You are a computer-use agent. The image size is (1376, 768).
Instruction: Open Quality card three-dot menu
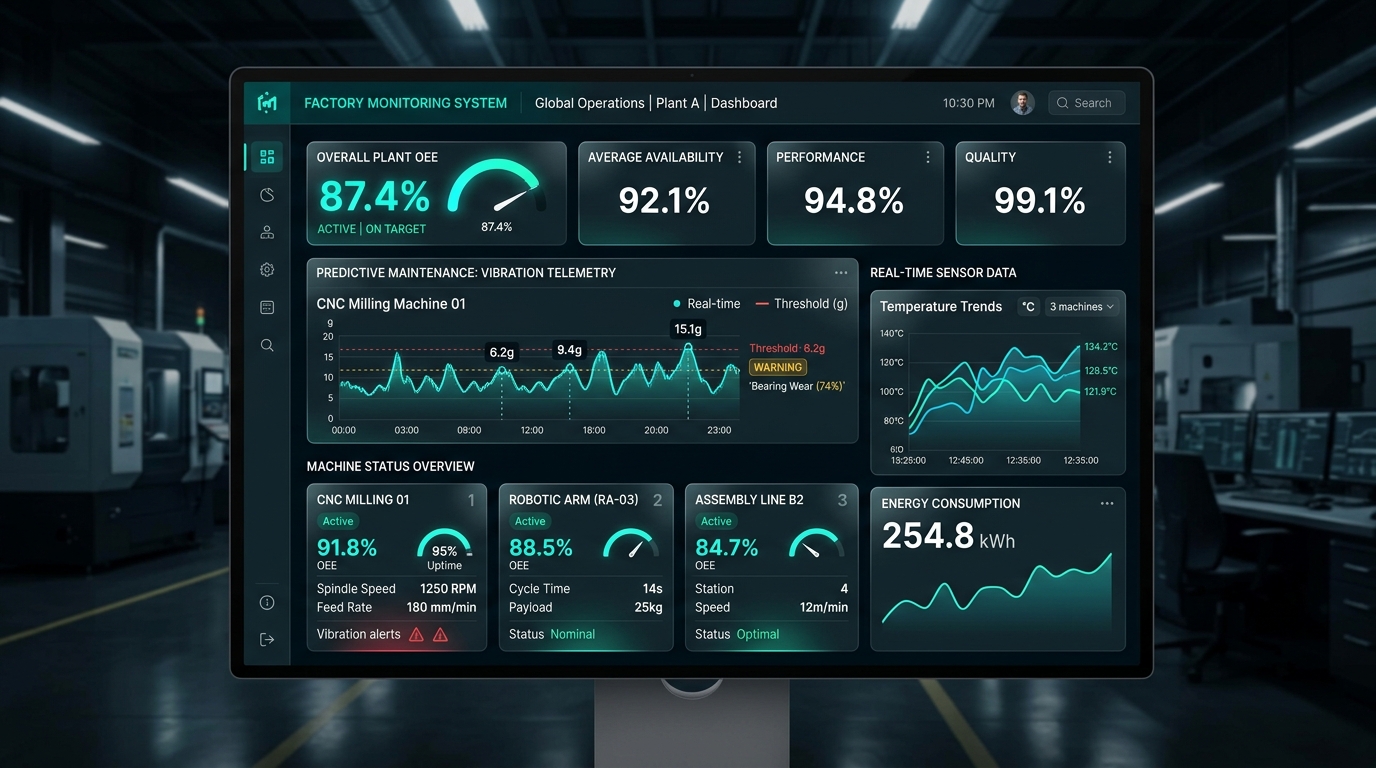click(x=1110, y=157)
